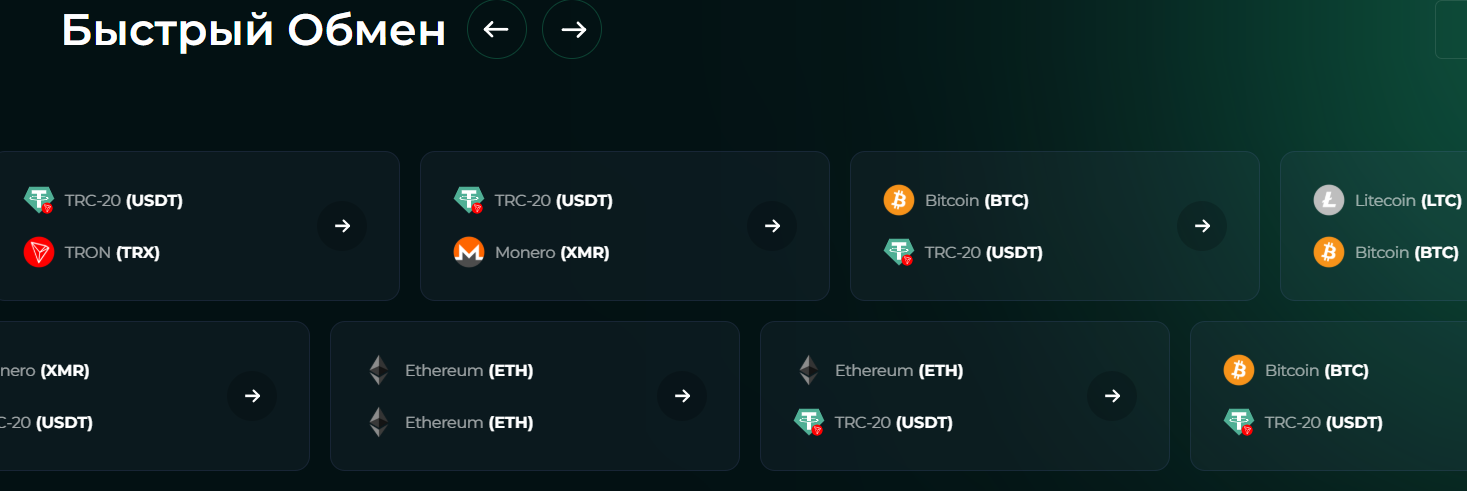The width and height of the screenshot is (1467, 491).
Task: Open the Bitcoin to TRC-20 USDT arrow
Action: pyautogui.click(x=1202, y=226)
